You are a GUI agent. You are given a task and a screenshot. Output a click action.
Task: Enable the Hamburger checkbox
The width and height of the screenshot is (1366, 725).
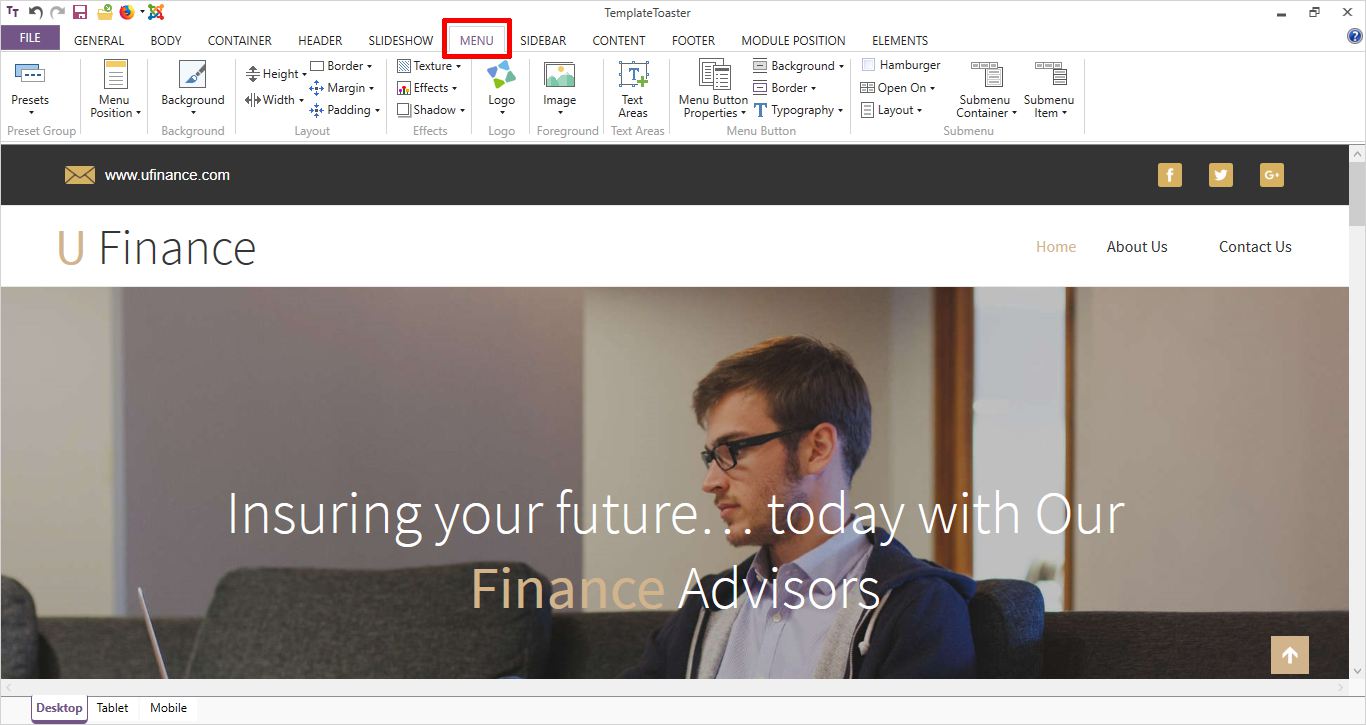[x=869, y=65]
